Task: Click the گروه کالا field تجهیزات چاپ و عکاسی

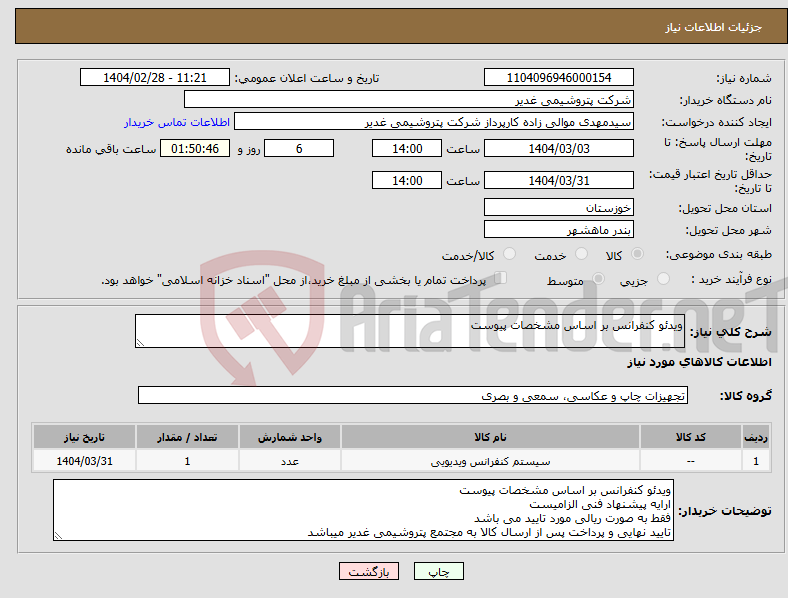Action: 413,395
